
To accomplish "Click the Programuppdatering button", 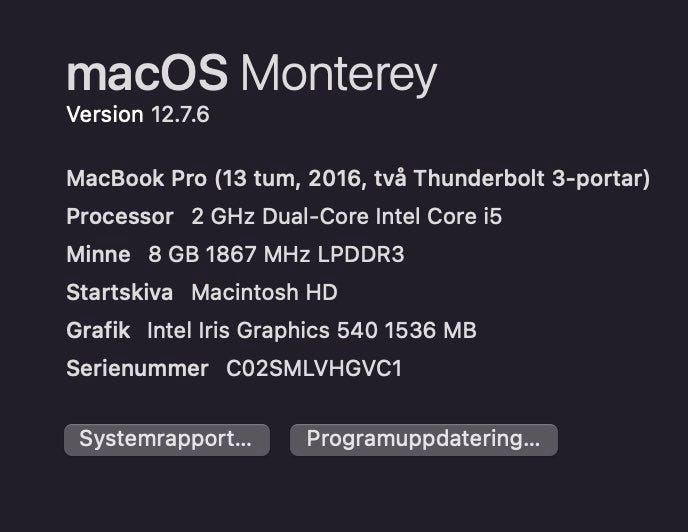I will [423, 439].
